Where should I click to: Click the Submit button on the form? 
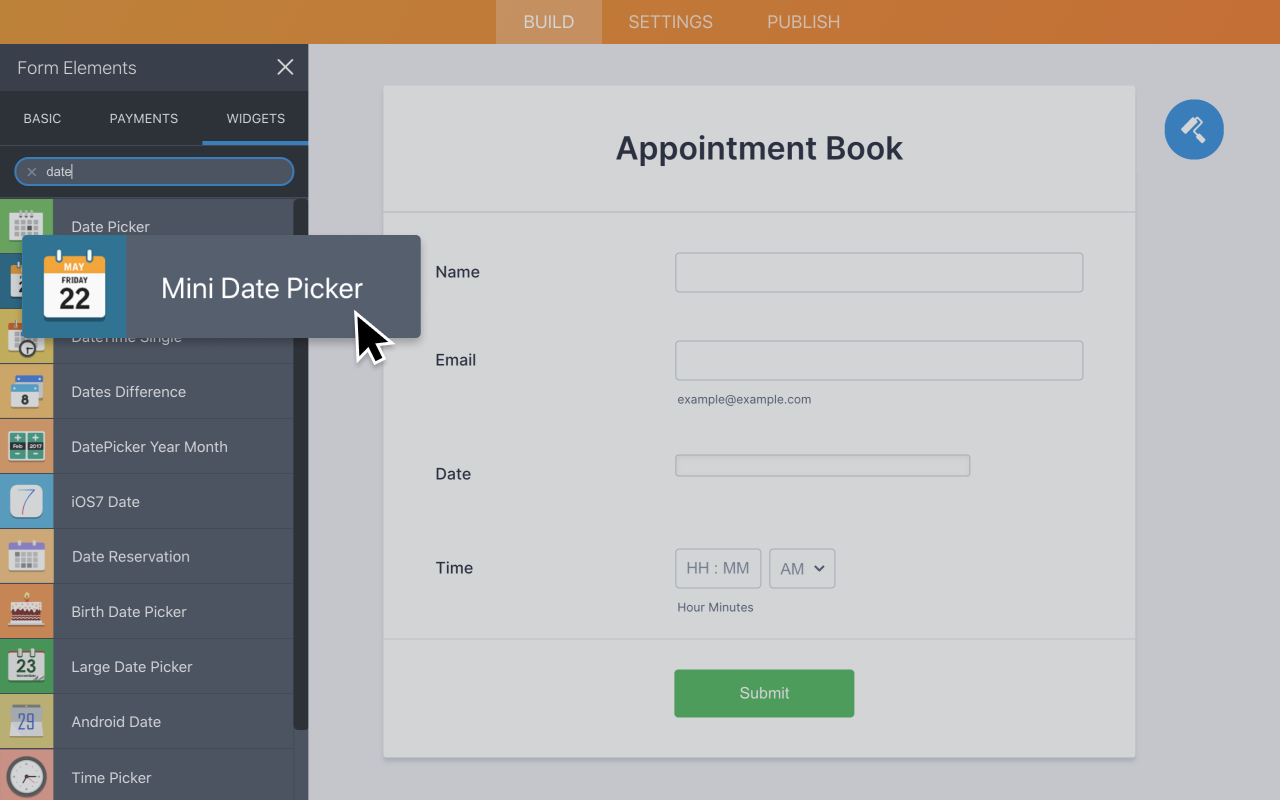[764, 693]
